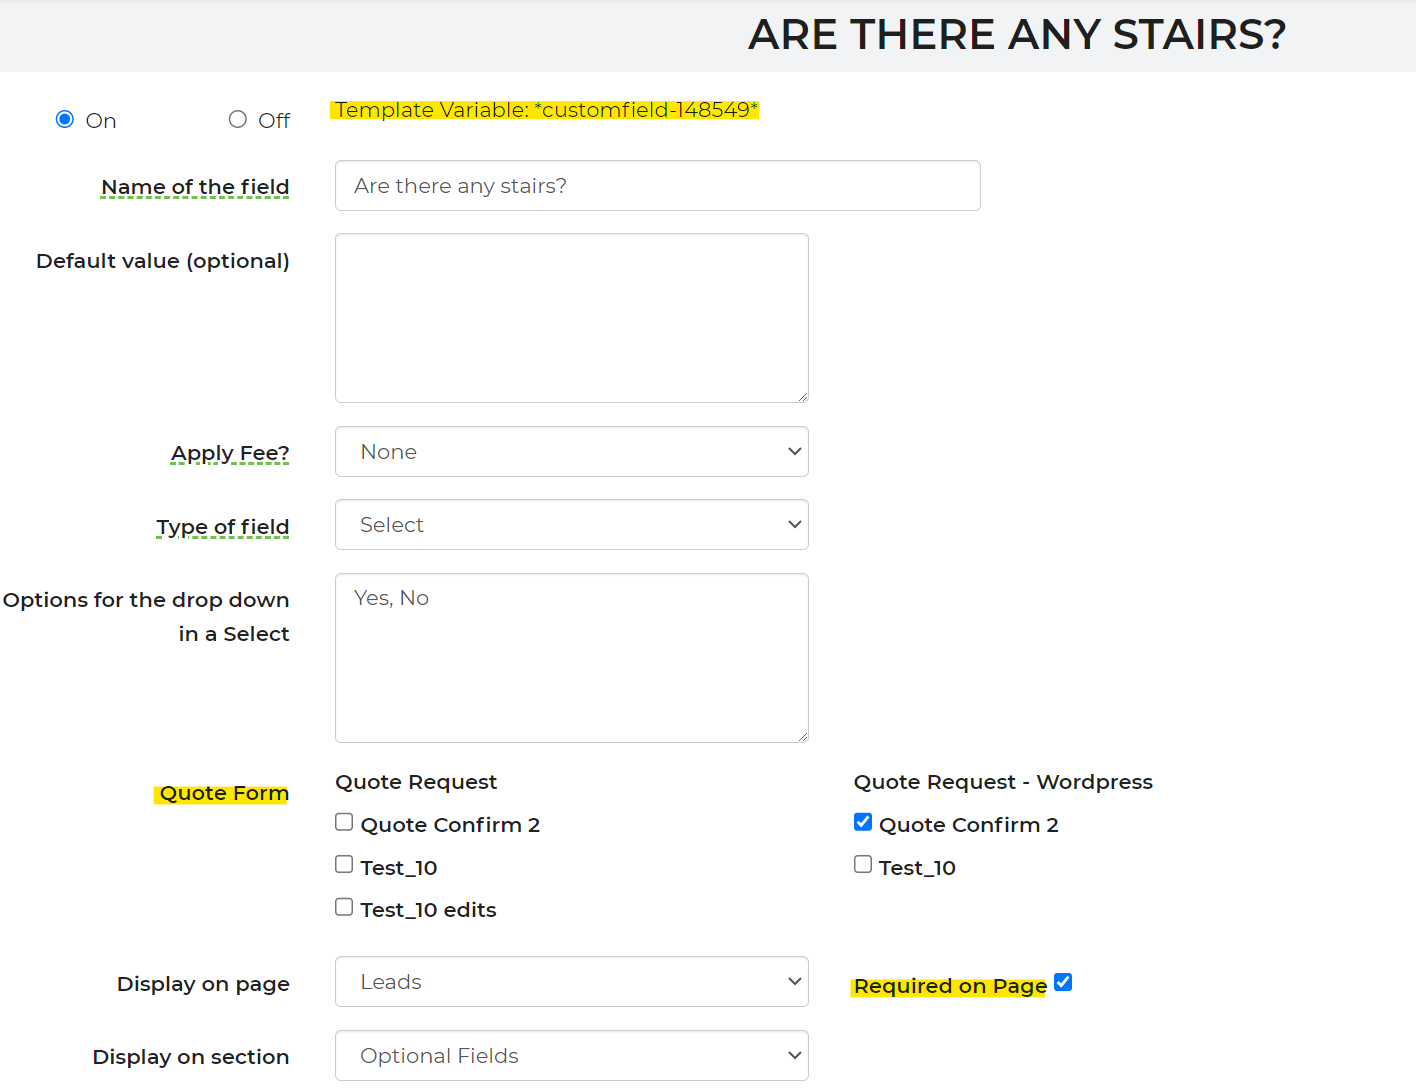Click the Template Variable customfield text
The image size is (1416, 1092).
(545, 110)
